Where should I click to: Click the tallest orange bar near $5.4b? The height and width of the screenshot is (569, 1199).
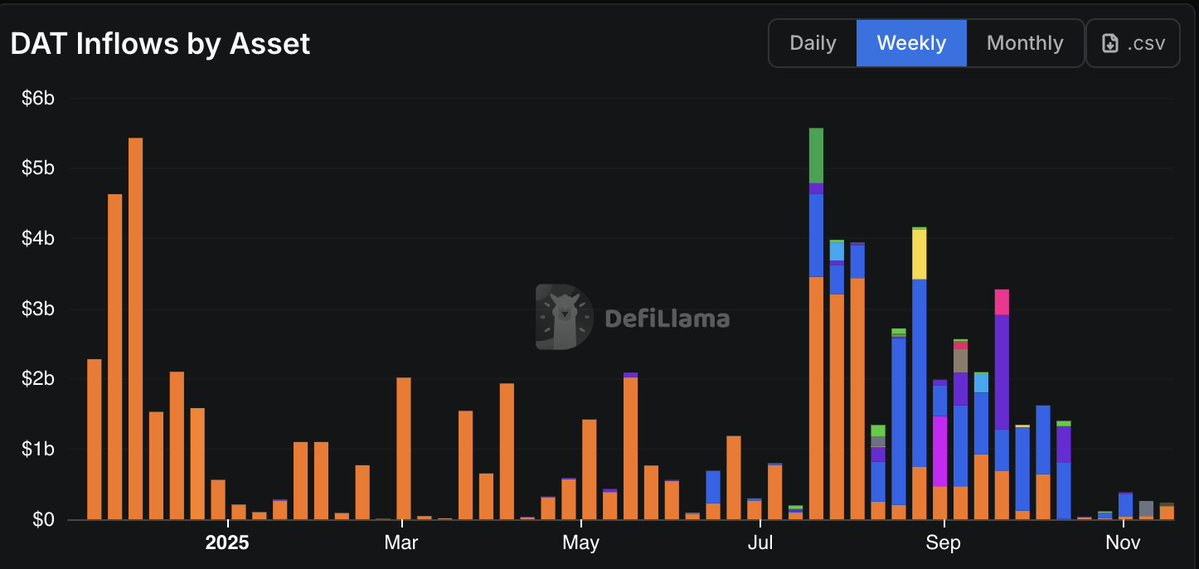(136, 330)
